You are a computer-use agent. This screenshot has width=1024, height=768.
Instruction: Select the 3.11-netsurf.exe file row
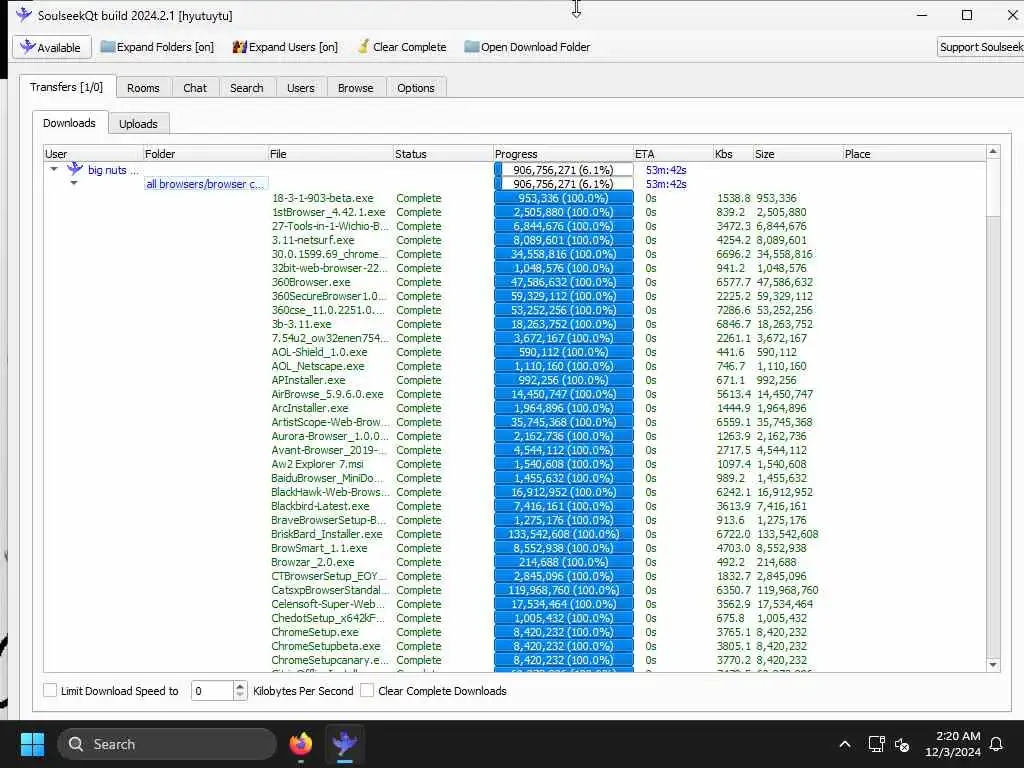[515, 240]
